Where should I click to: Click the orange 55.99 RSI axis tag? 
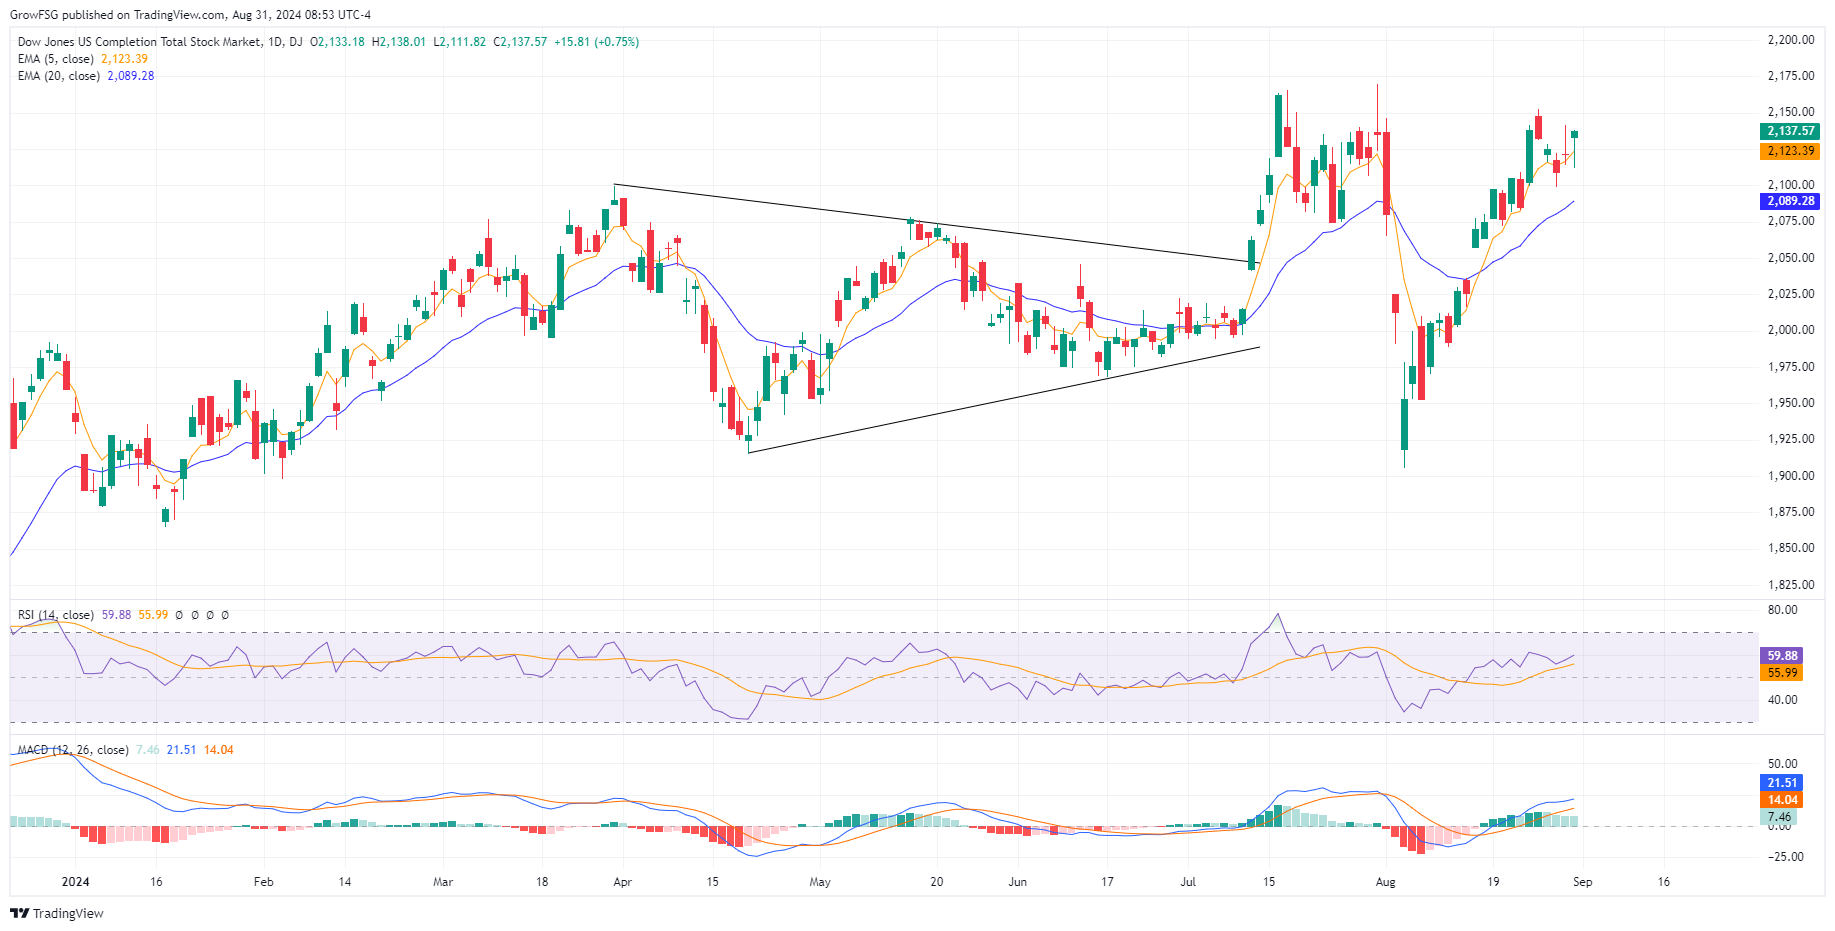pyautogui.click(x=1781, y=673)
